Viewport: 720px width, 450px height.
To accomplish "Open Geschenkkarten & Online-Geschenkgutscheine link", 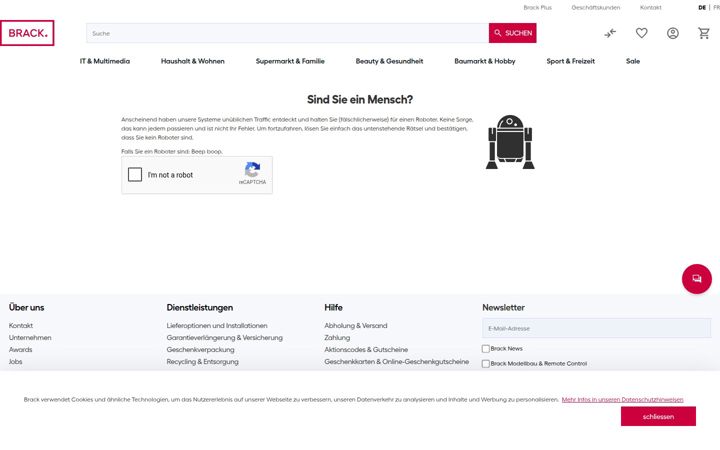I will (x=397, y=361).
